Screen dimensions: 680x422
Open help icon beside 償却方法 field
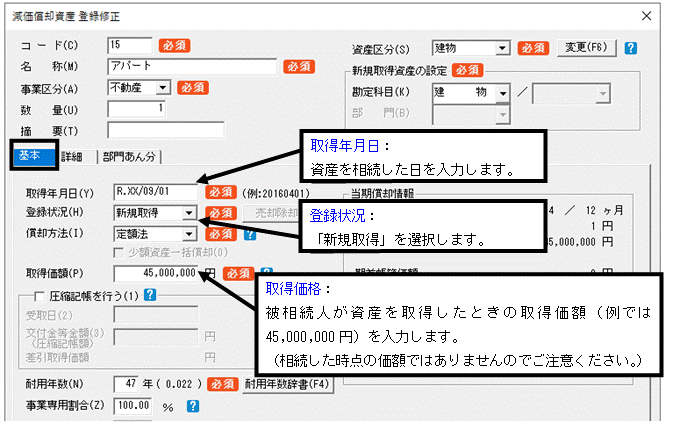(x=250, y=233)
